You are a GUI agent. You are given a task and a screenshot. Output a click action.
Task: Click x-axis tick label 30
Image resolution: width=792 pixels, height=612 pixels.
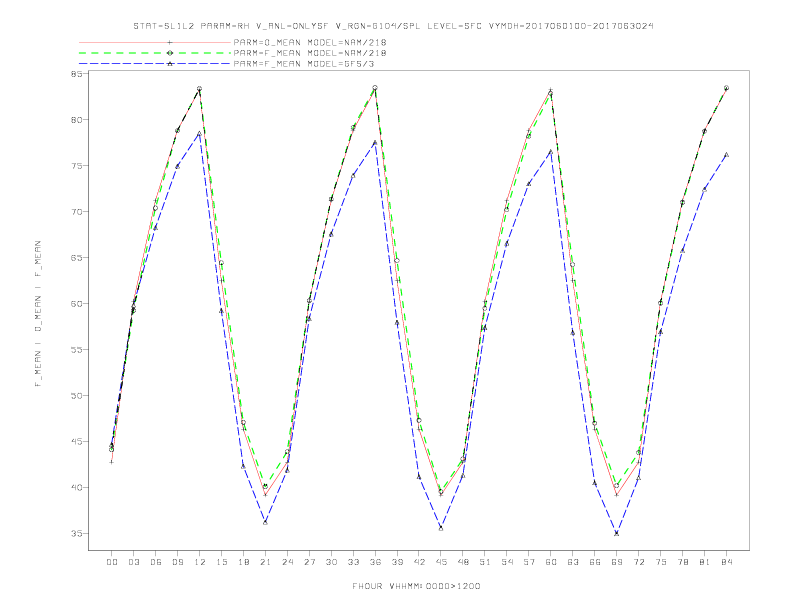coord(331,562)
